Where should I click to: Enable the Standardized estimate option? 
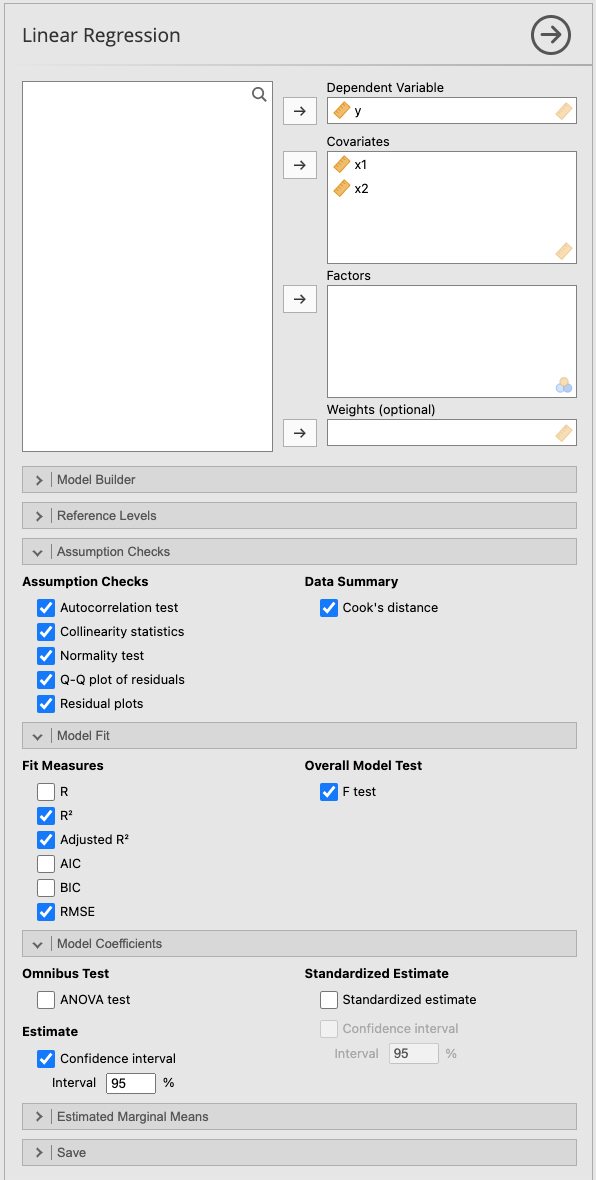(x=329, y=999)
